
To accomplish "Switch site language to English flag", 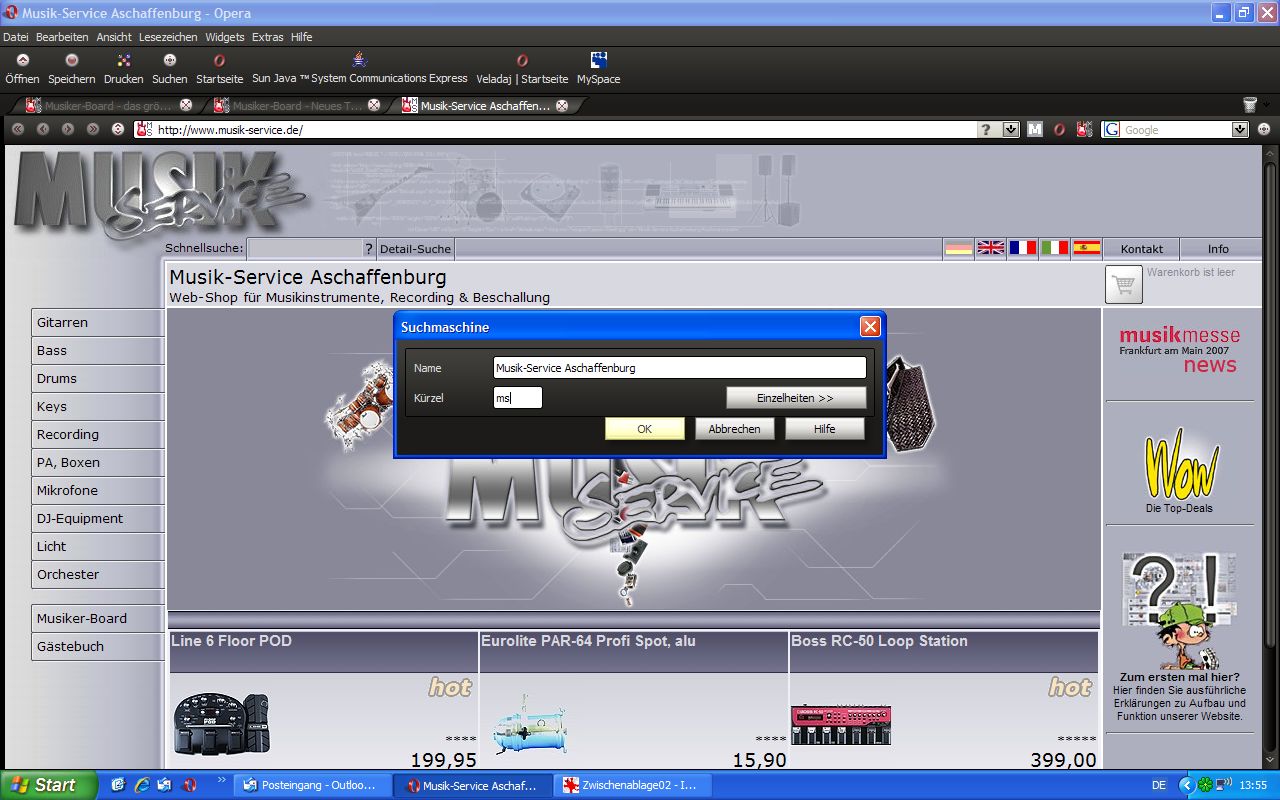I will pos(991,248).
